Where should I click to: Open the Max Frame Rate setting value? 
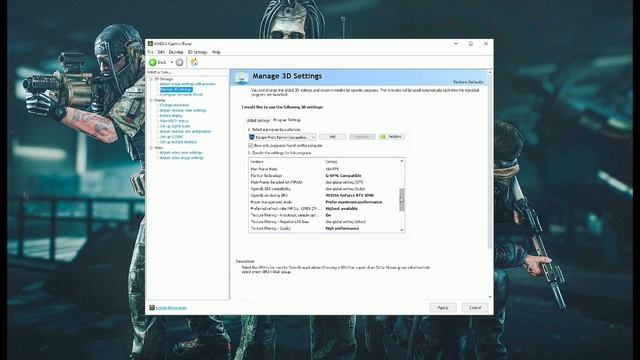pyautogui.click(x=332, y=169)
